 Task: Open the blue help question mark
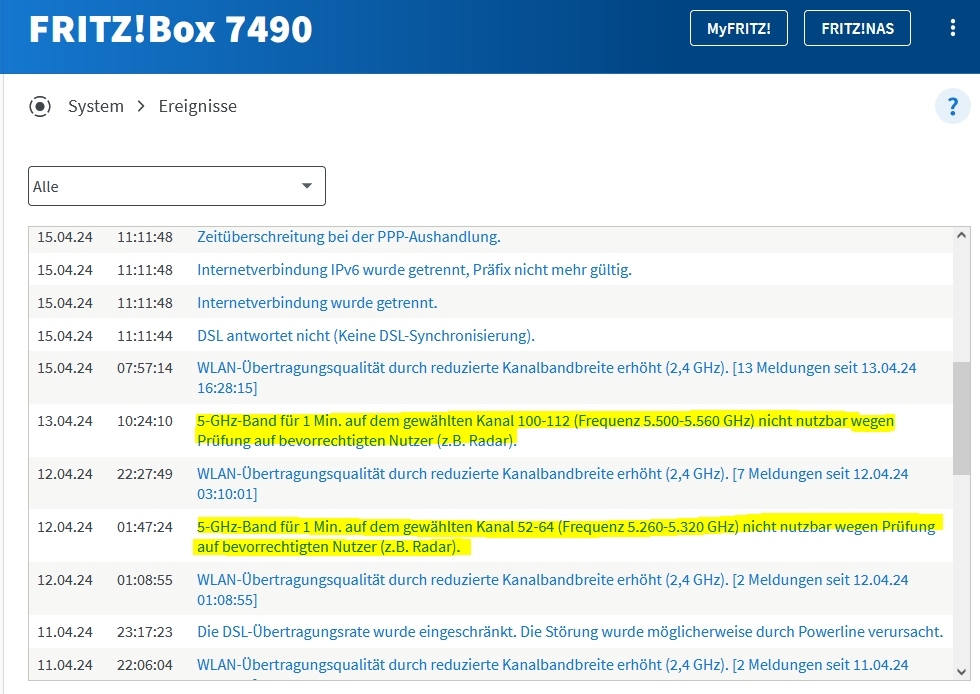[x=952, y=106]
